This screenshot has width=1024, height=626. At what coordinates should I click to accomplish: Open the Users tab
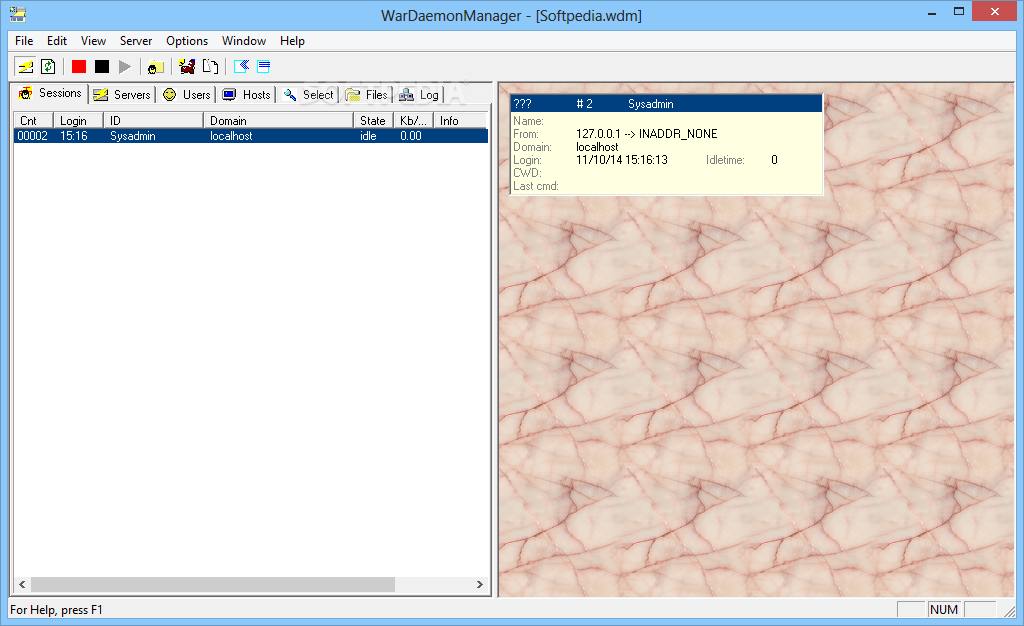(187, 95)
